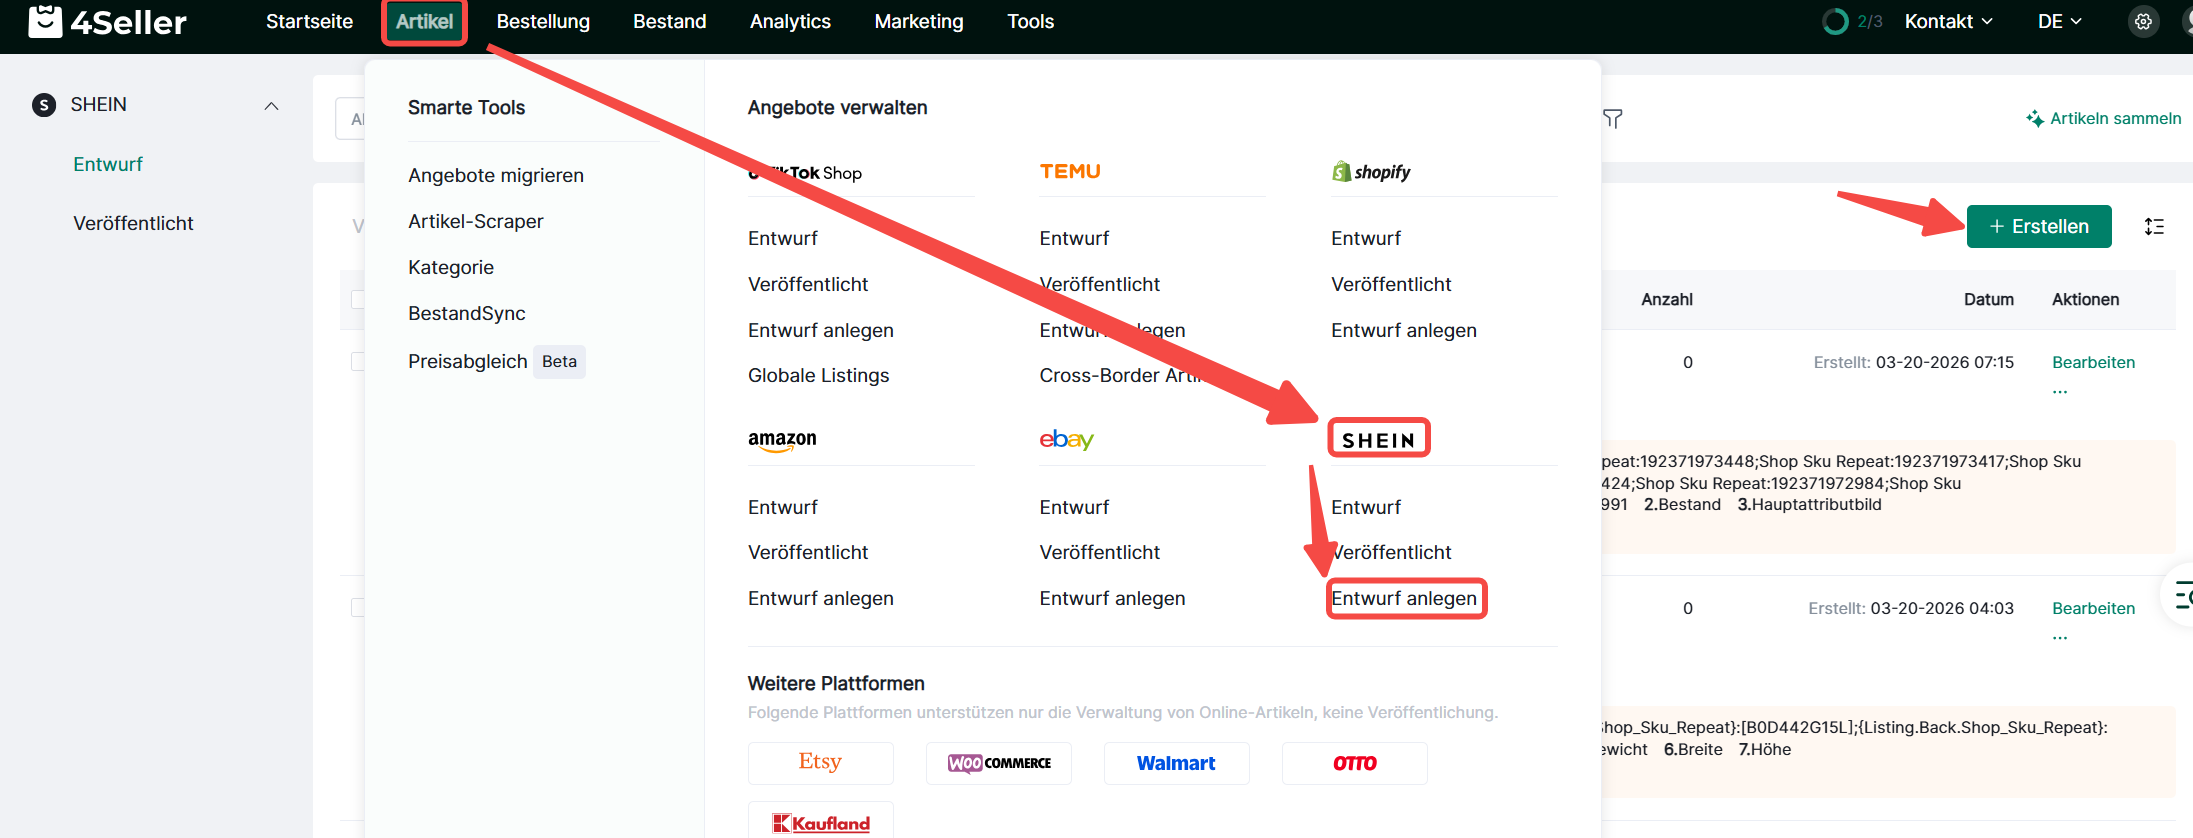Screen dimensions: 2193x838
Task: Open the Kaufland platform tile
Action: [820, 822]
